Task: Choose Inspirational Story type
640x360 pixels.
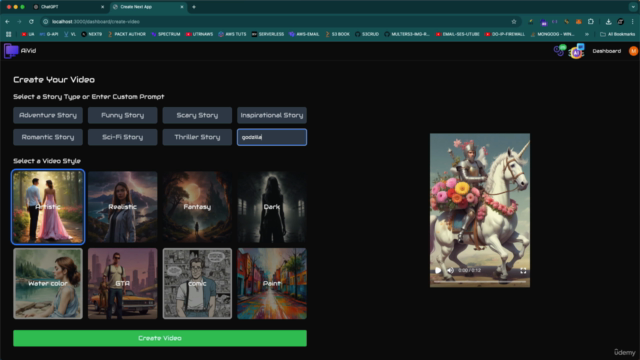Action: point(272,115)
